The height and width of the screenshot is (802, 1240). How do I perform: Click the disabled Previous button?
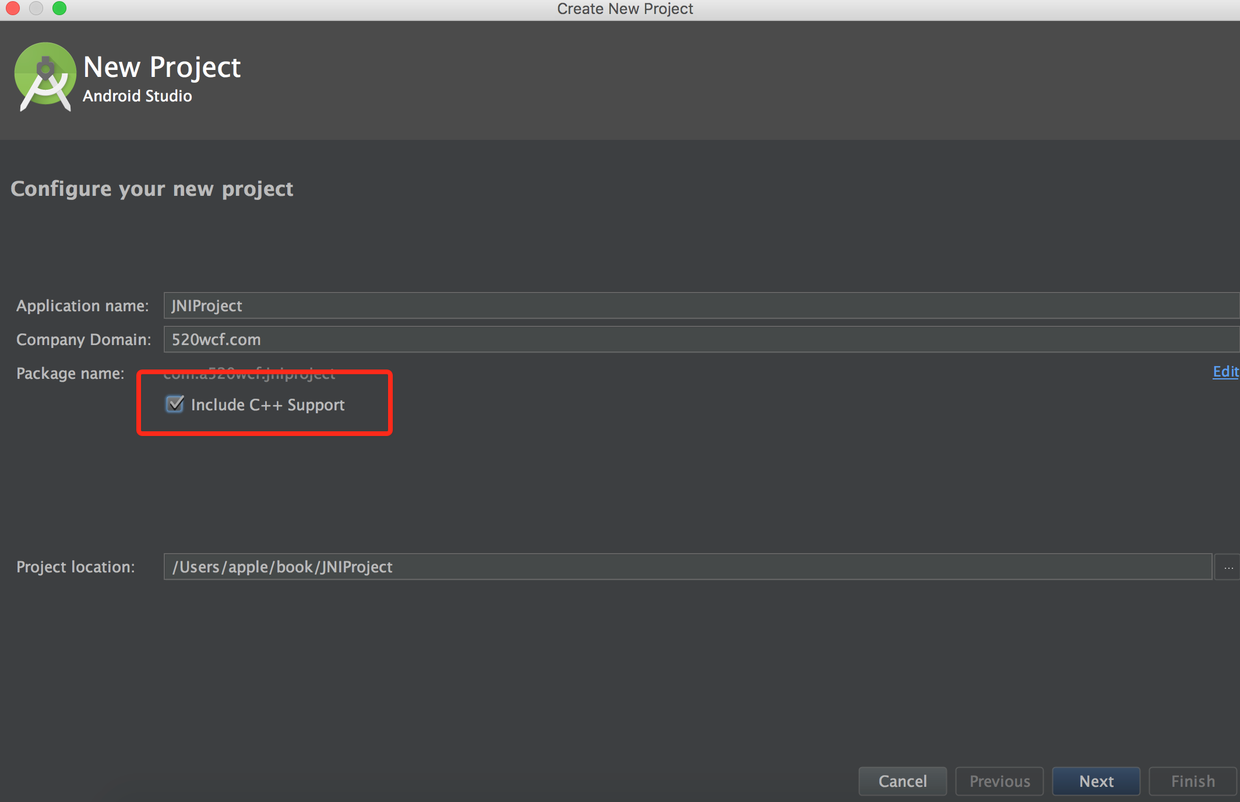point(999,781)
